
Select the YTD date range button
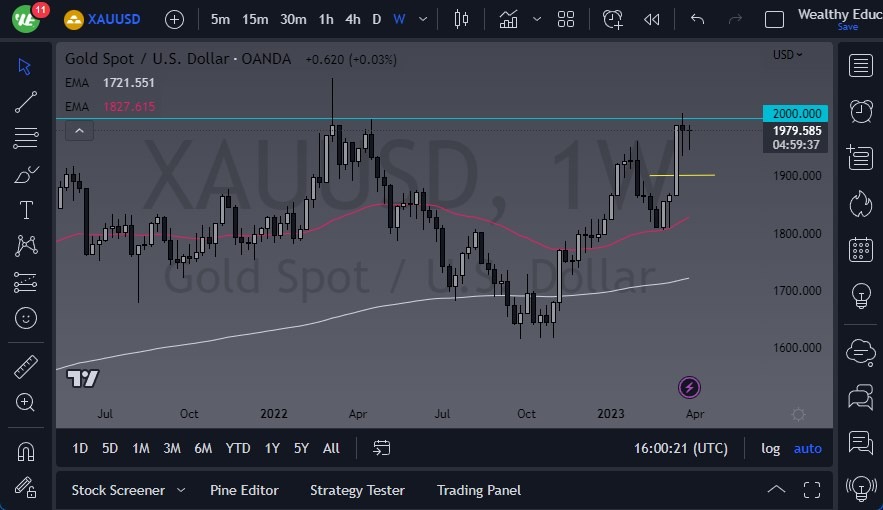coord(238,448)
